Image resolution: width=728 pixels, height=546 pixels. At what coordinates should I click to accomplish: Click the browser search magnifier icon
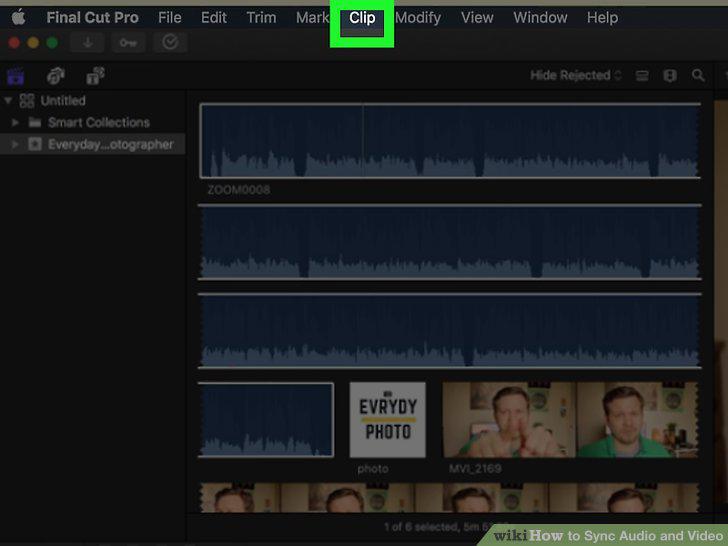pos(698,76)
